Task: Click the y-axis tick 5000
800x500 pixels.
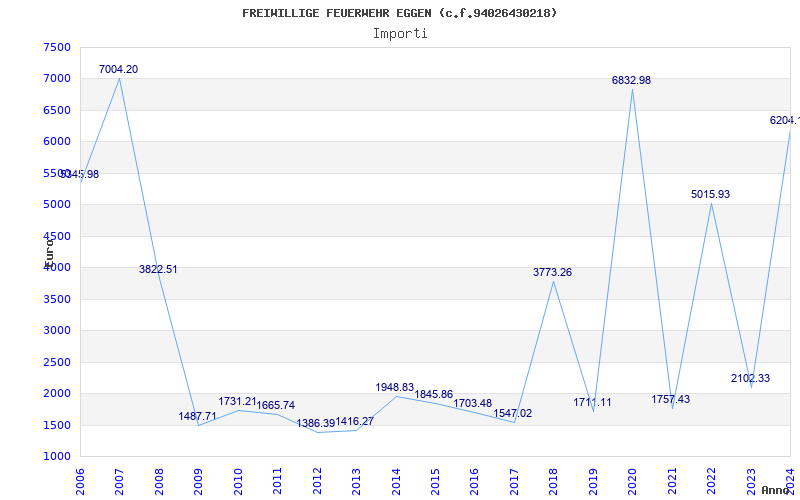Action: click(x=57, y=205)
